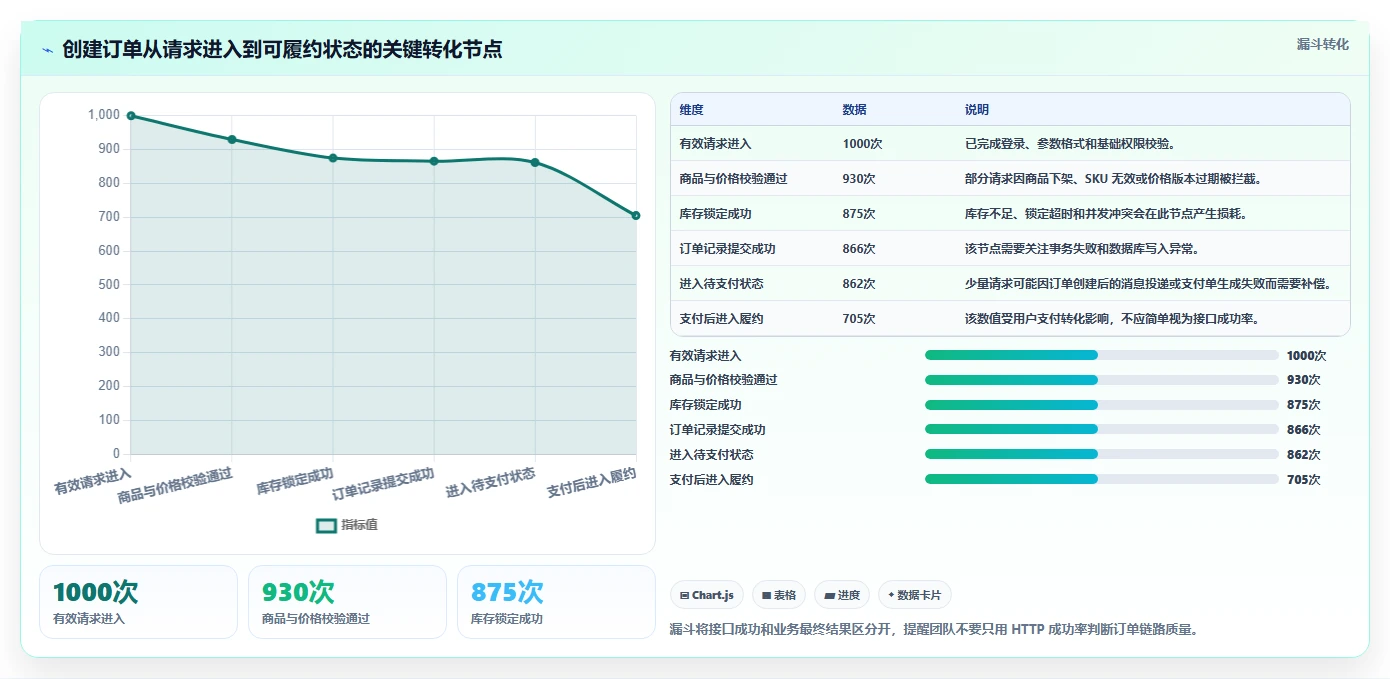
Task: Click the chart point for 进入待支付状态
Action: point(535,162)
